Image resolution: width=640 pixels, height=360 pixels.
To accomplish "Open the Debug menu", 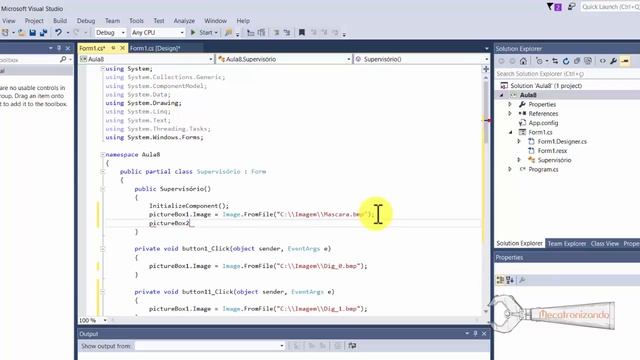I will click(x=86, y=21).
